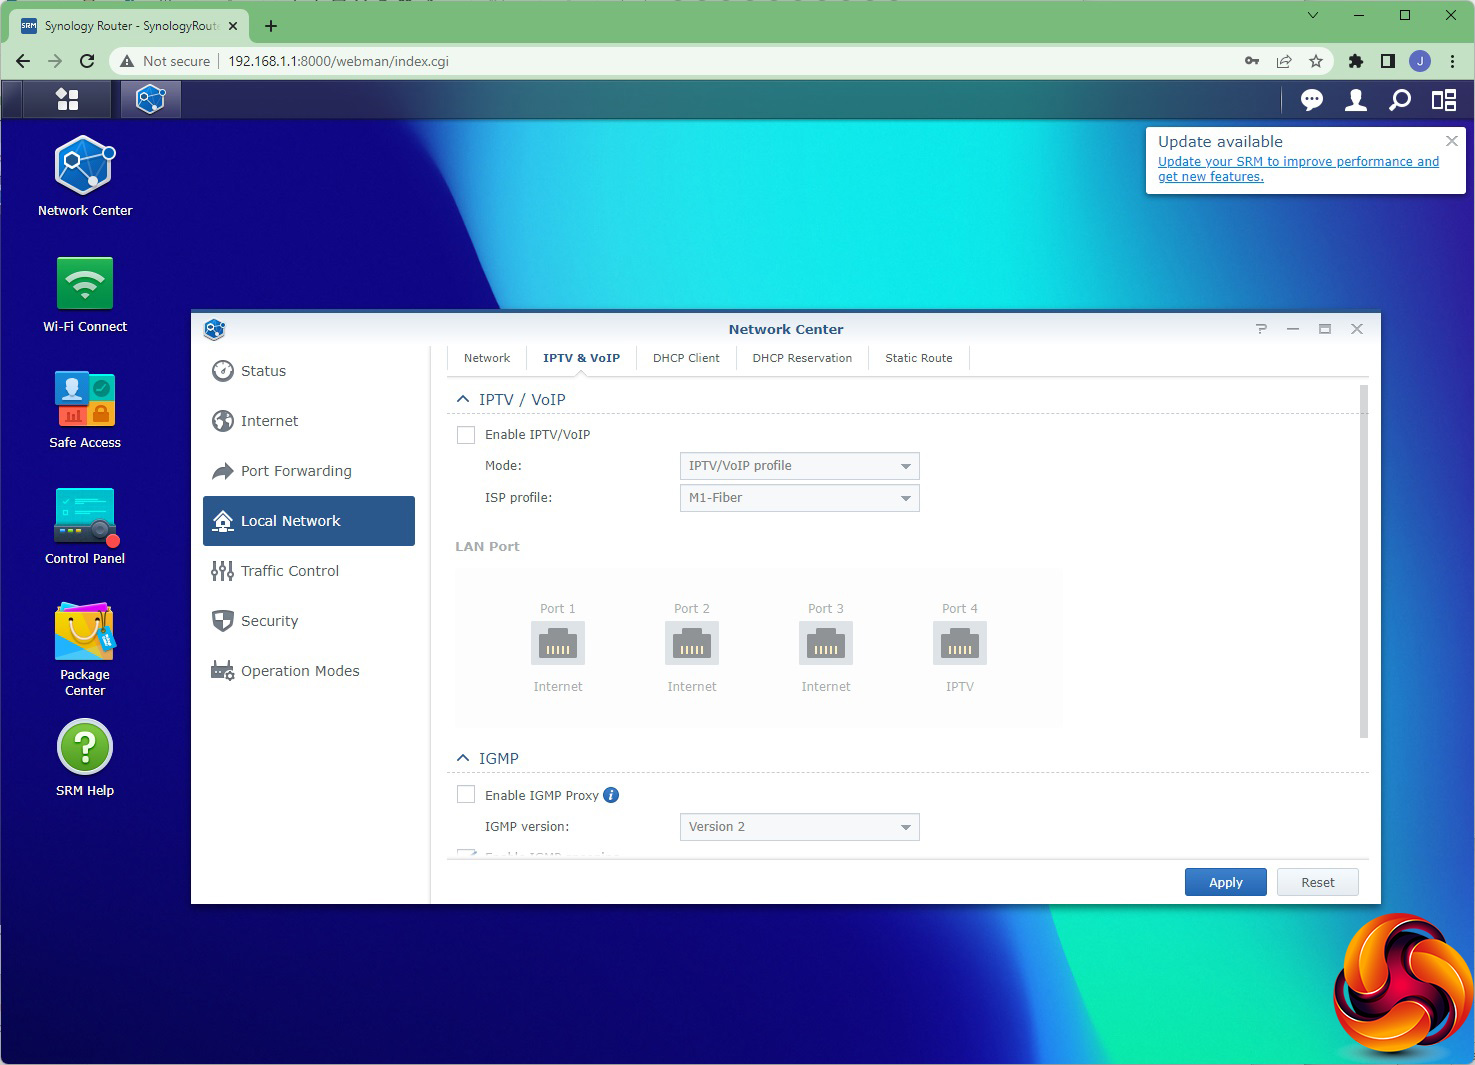The width and height of the screenshot is (1475, 1065).
Task: Click the Chrome share page icon
Action: point(1284,61)
